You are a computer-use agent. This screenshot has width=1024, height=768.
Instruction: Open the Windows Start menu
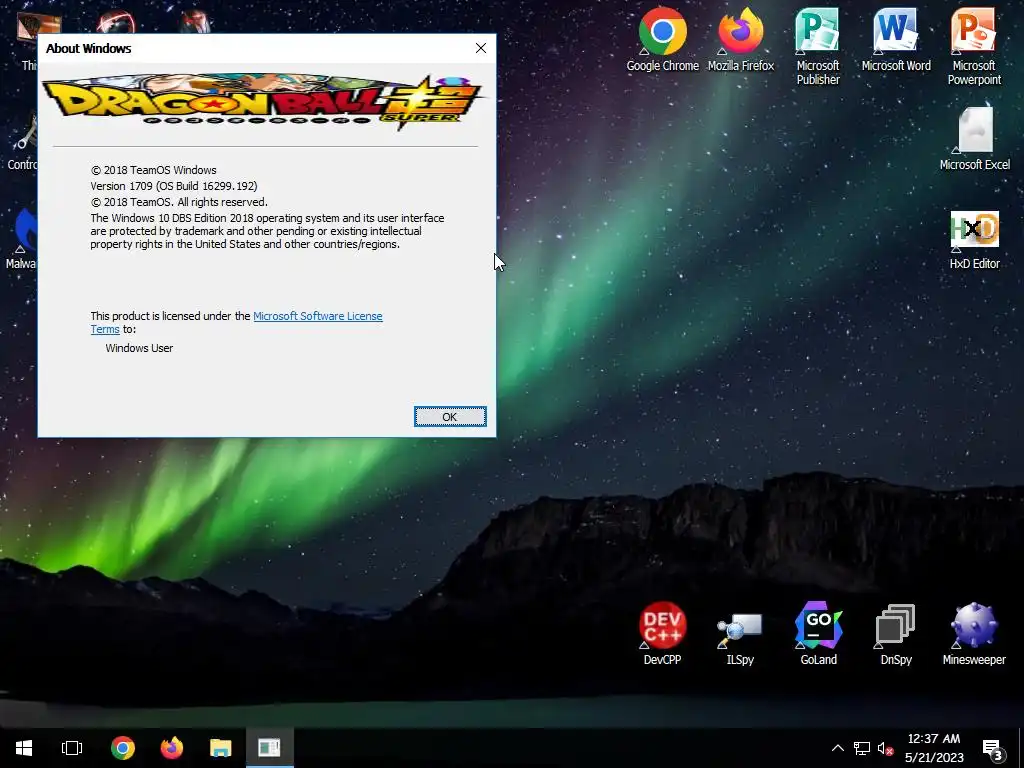point(24,748)
